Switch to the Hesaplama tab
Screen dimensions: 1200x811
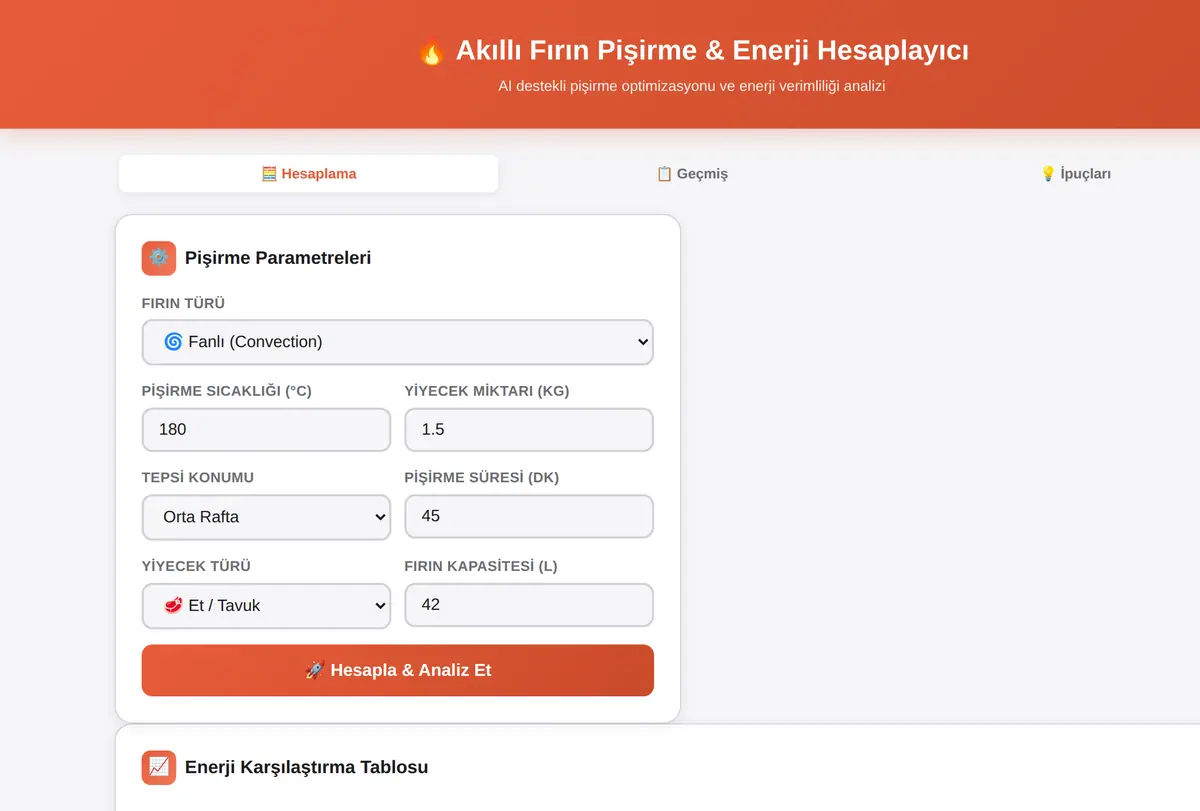(x=308, y=174)
